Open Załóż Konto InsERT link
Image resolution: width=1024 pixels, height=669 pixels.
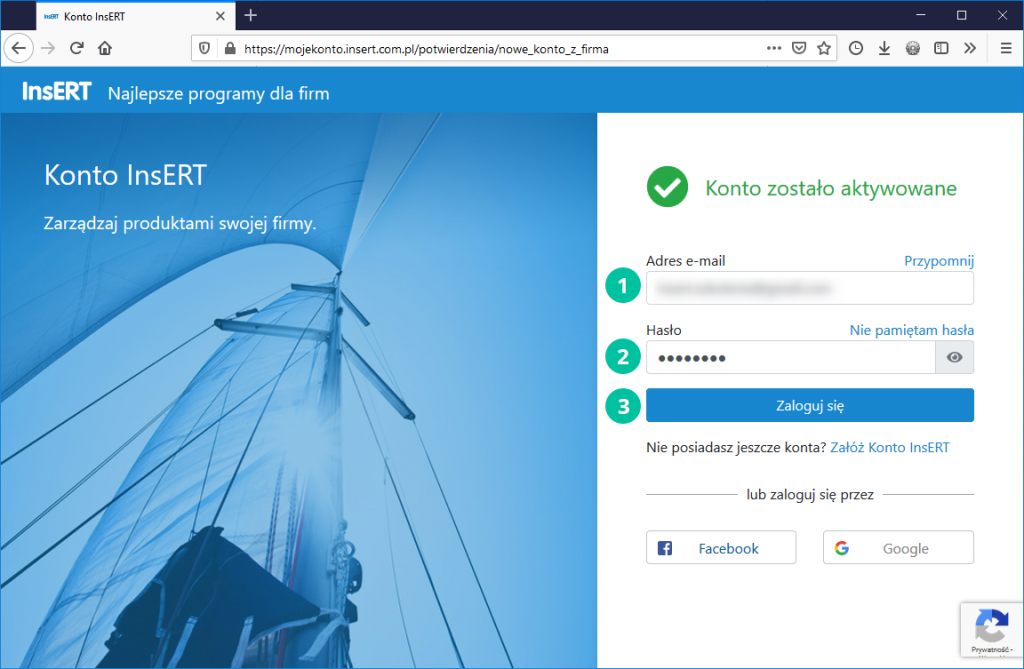coord(889,448)
